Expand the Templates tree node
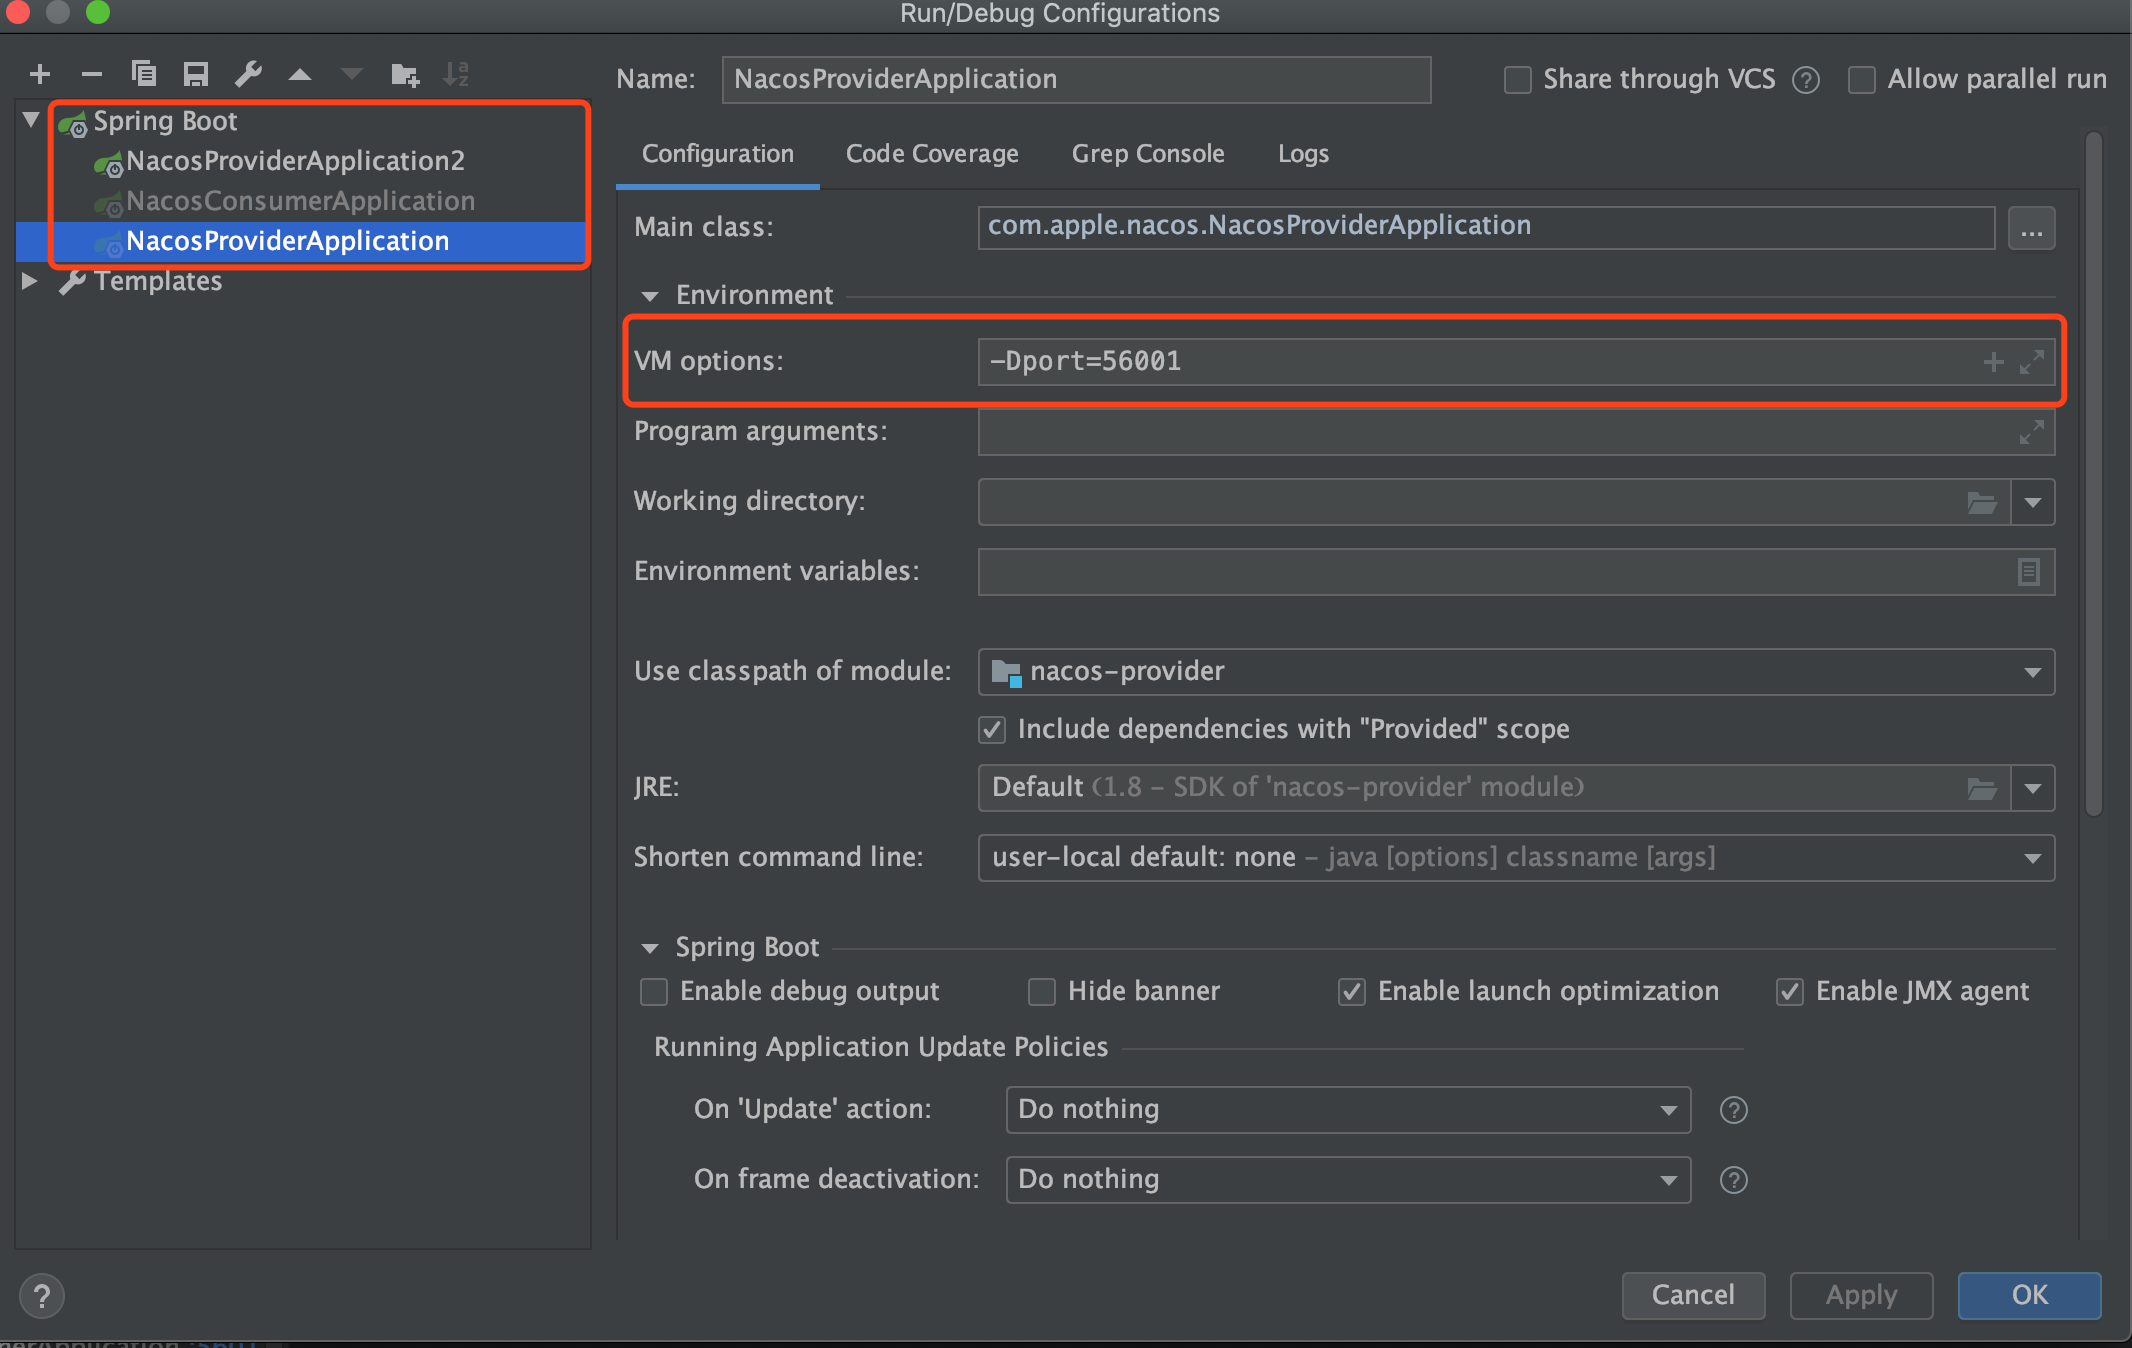 click(29, 281)
